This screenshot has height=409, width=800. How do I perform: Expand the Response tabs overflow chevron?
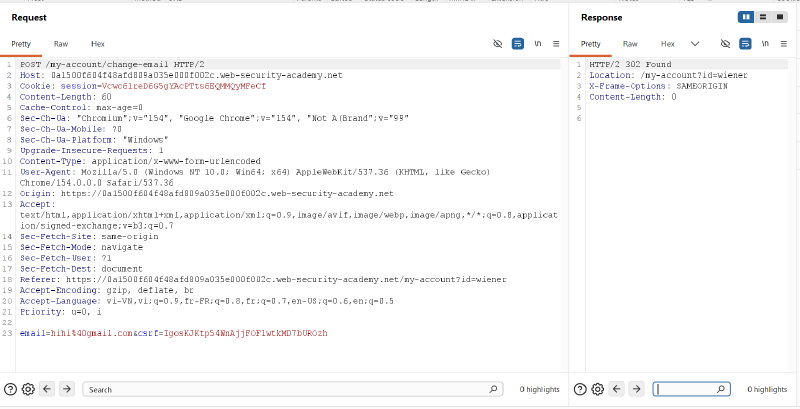(x=695, y=44)
